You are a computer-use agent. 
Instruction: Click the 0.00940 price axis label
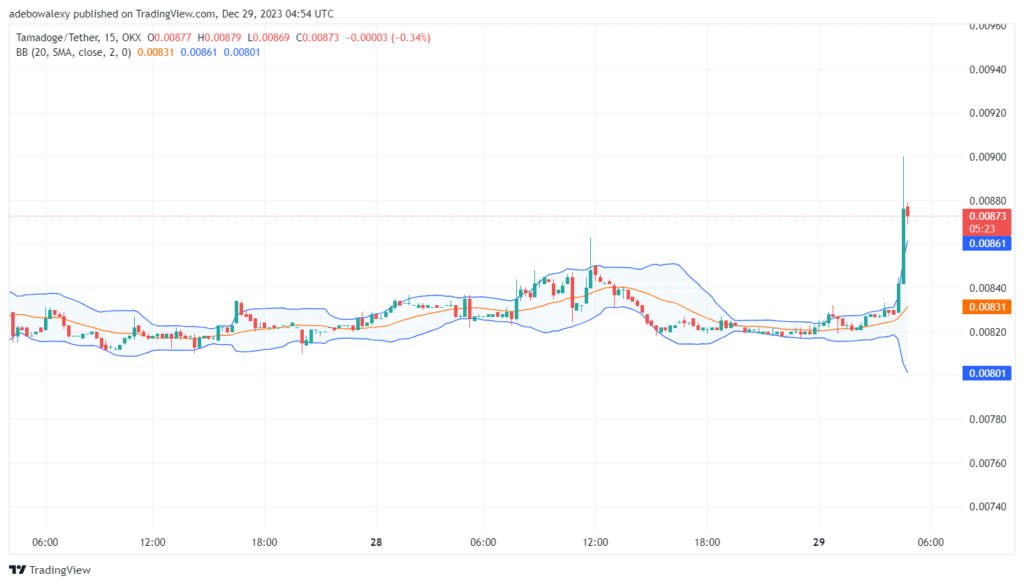(x=987, y=70)
